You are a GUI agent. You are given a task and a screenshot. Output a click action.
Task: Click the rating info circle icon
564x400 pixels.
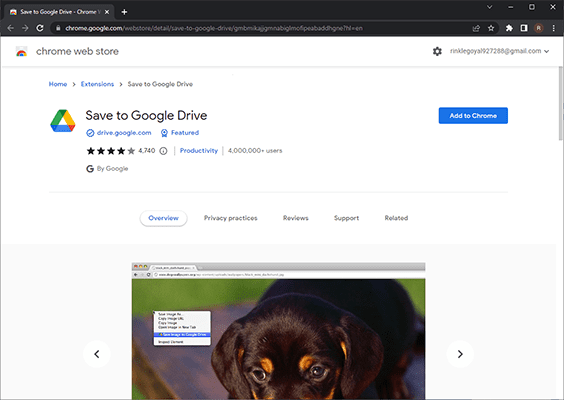tap(163, 151)
